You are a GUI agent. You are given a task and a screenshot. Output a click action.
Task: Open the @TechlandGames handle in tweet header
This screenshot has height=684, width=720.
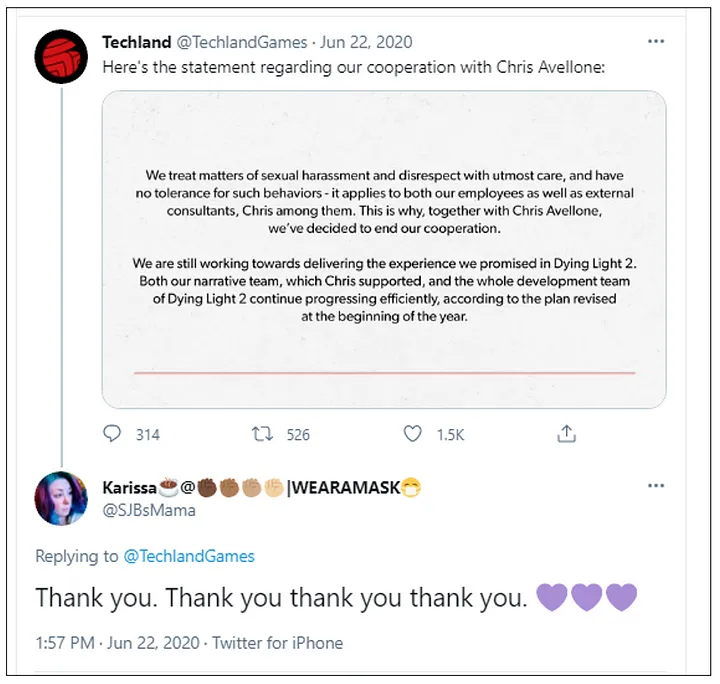pyautogui.click(x=242, y=42)
